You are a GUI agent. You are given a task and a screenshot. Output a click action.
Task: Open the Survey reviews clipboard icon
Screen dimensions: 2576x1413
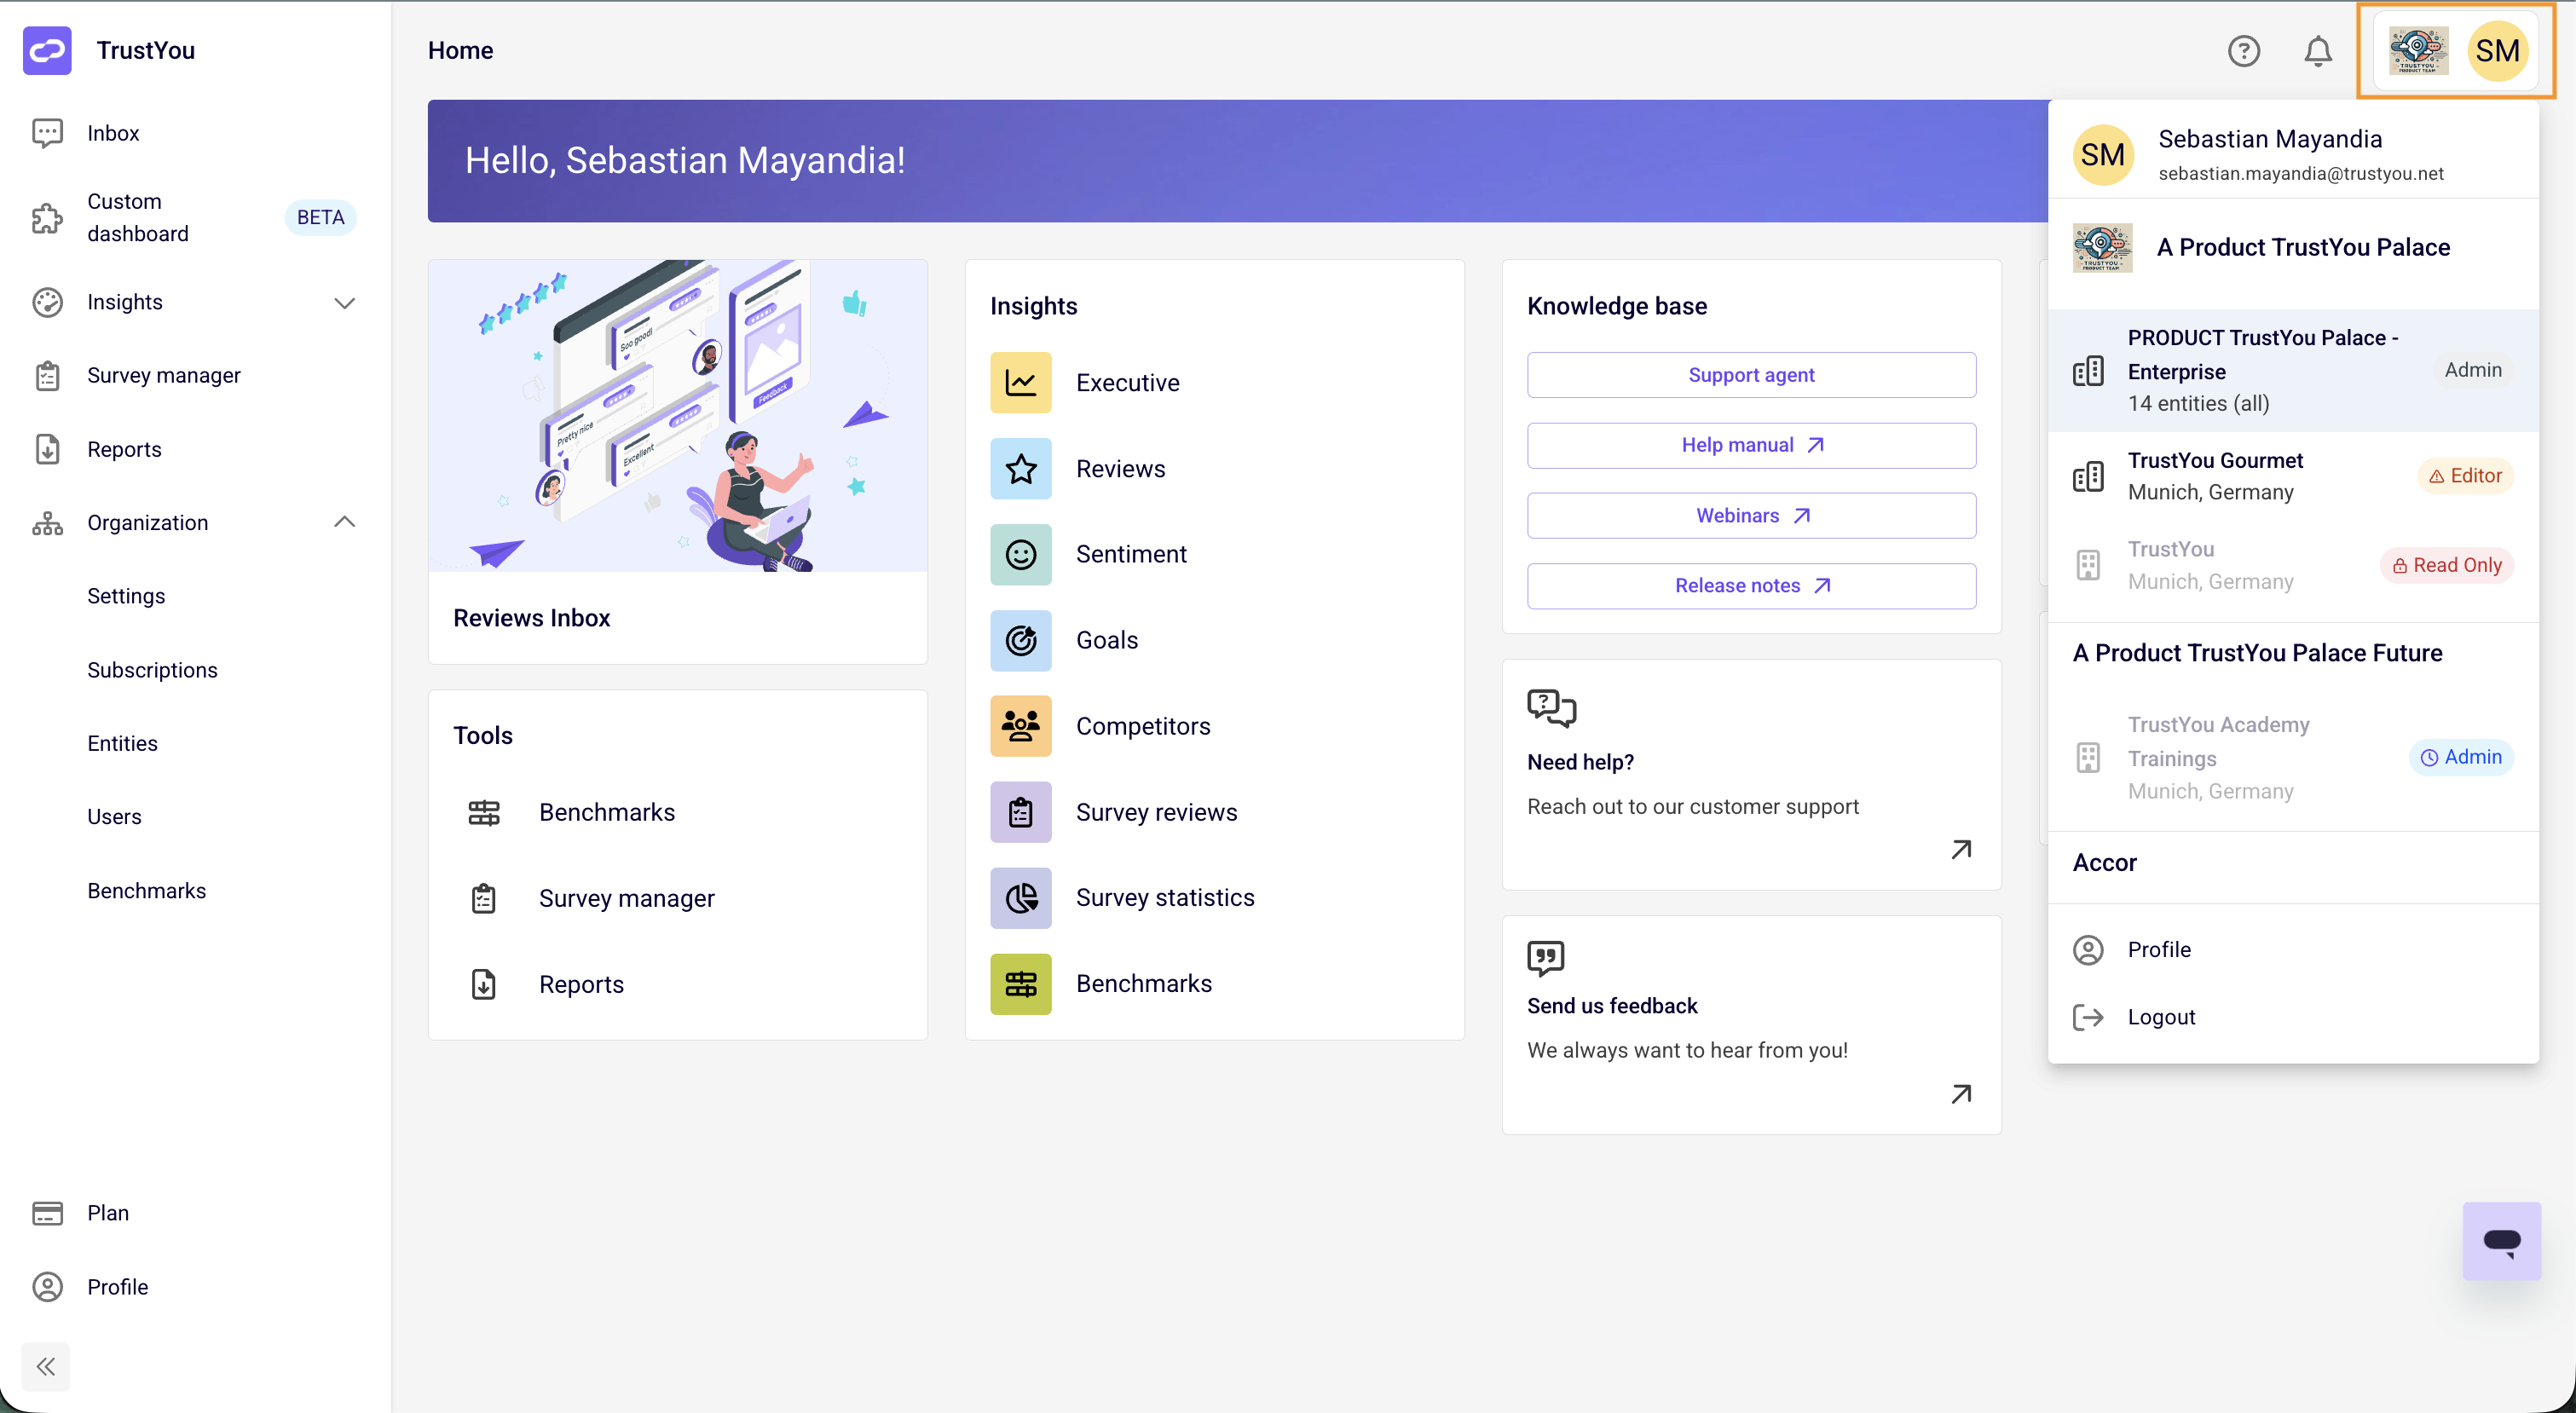point(1020,812)
